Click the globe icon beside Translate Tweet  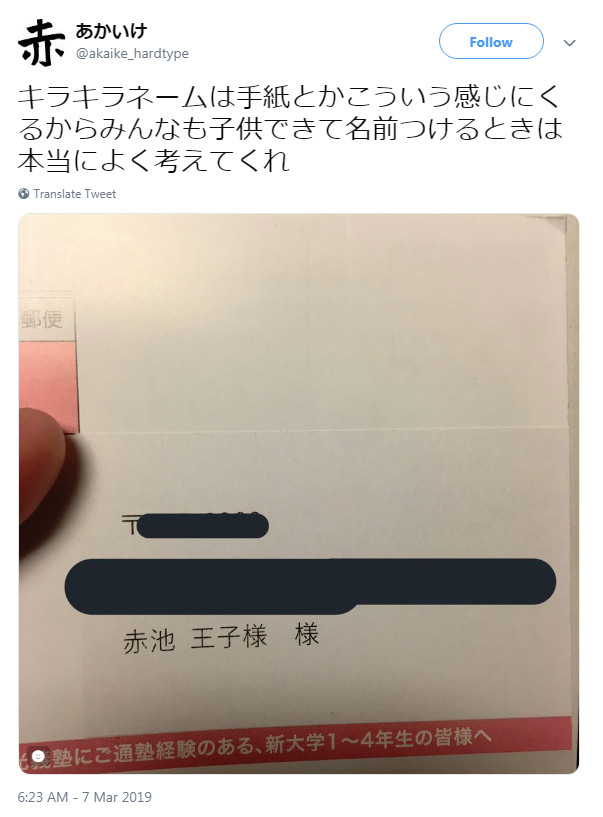point(23,194)
